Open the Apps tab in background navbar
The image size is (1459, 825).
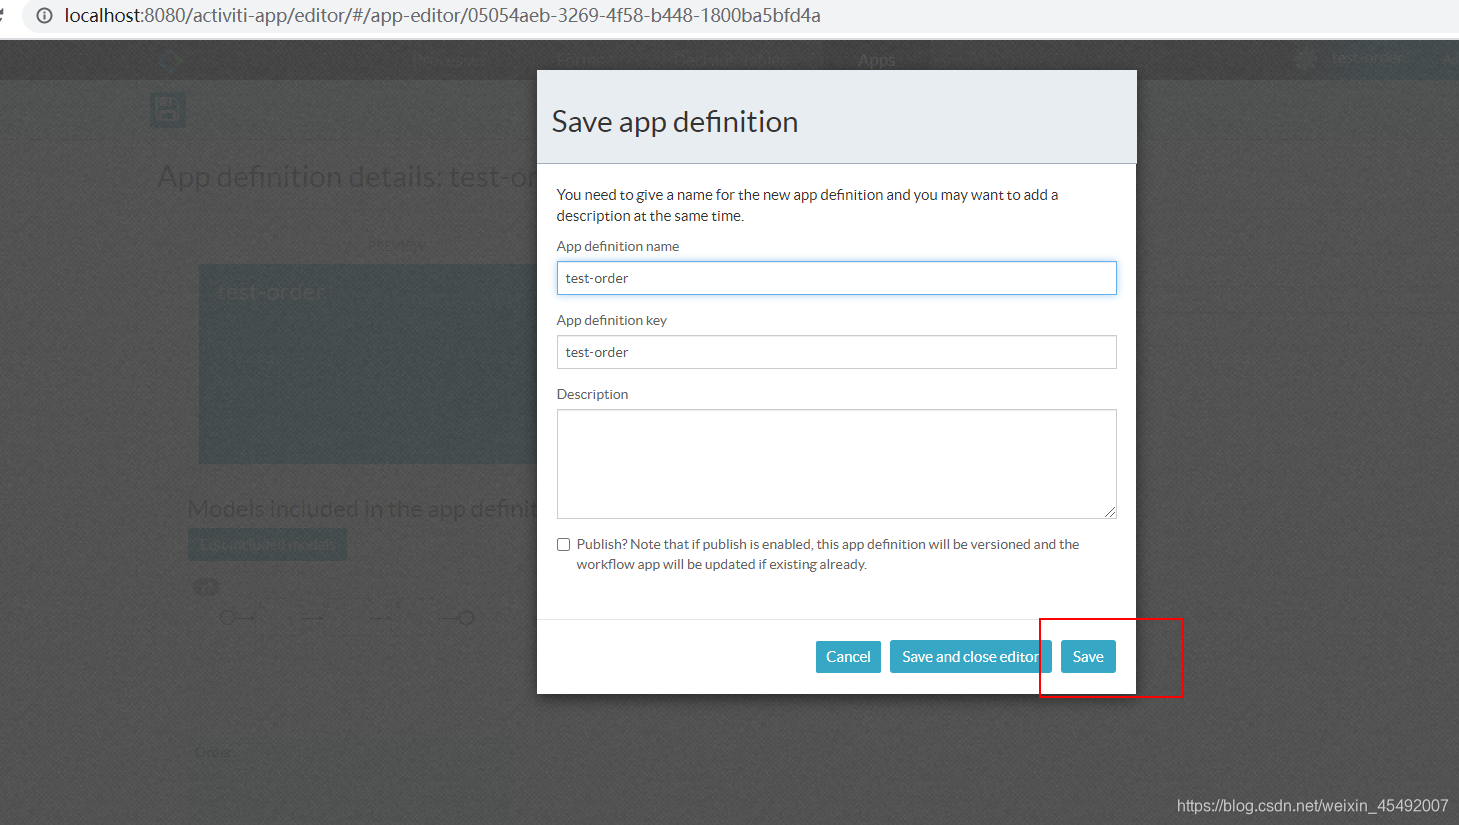point(876,60)
